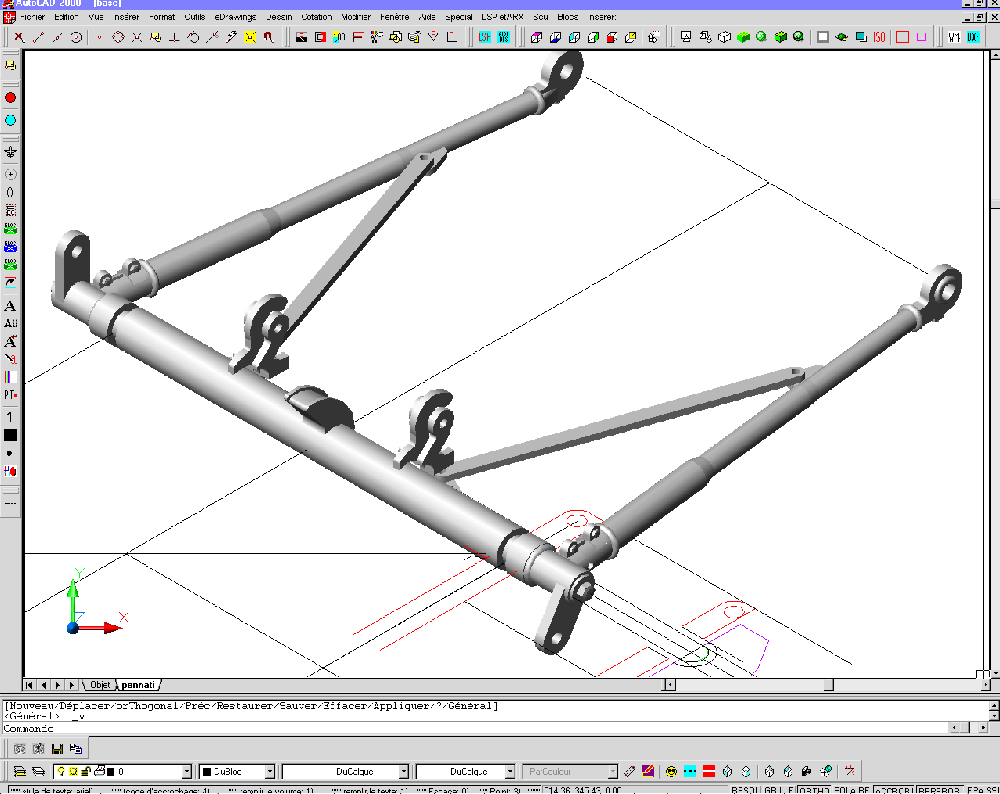Click the cyan circle icon in left toolbar

(x=10, y=121)
